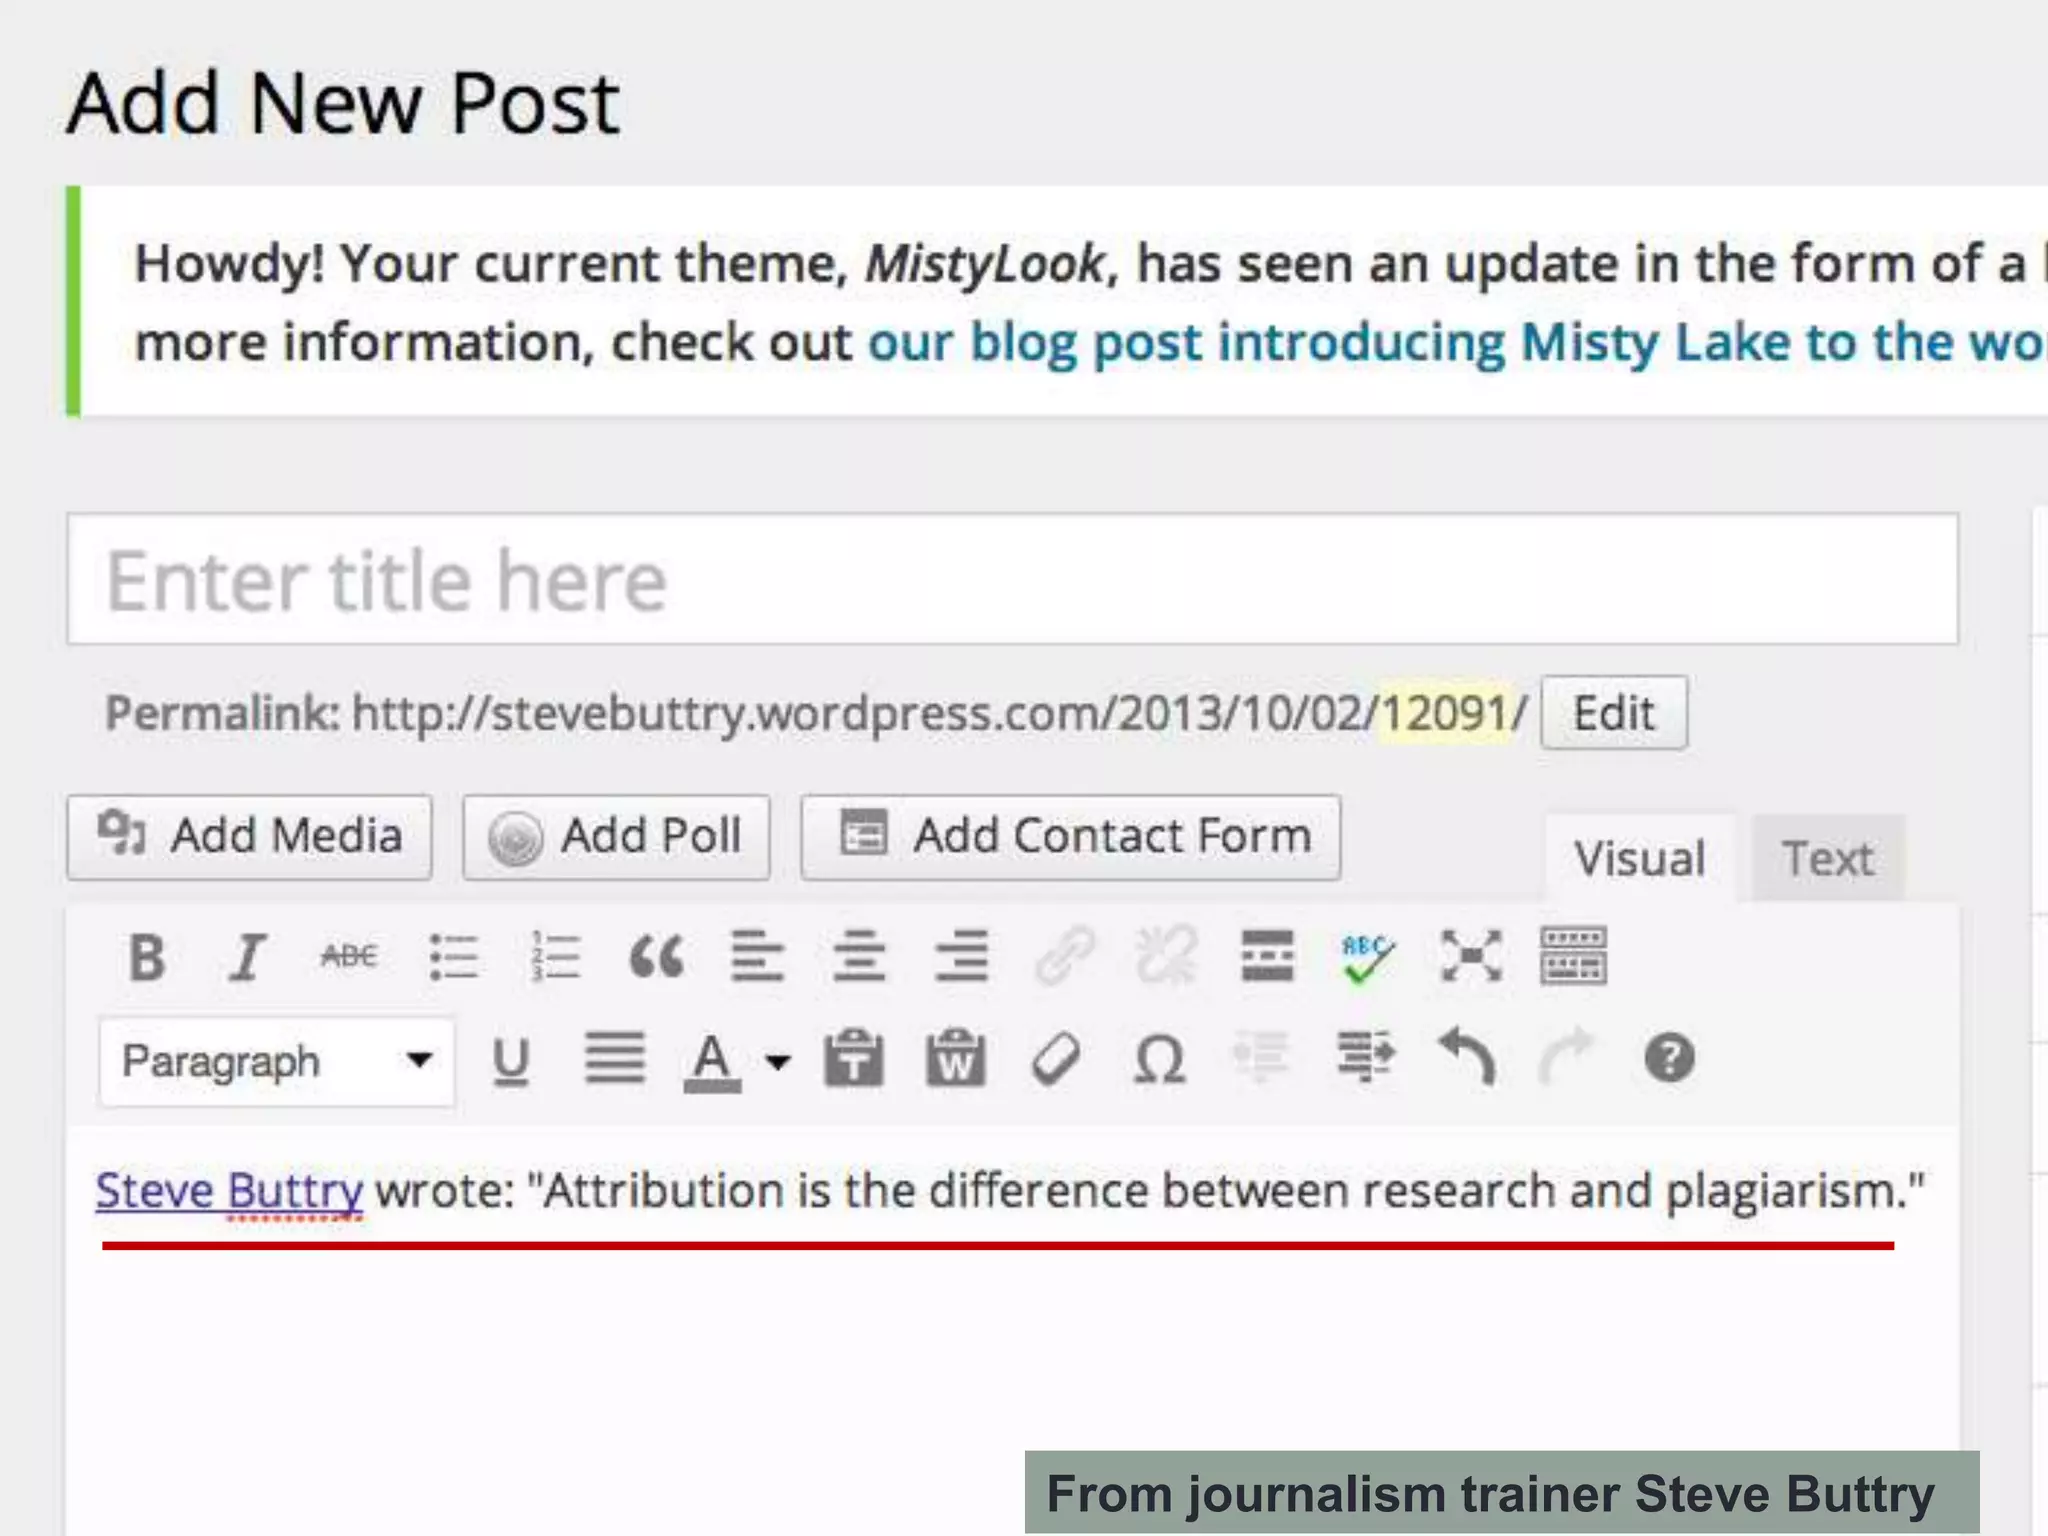
Task: Click the Add Contact Form button
Action: click(1071, 837)
